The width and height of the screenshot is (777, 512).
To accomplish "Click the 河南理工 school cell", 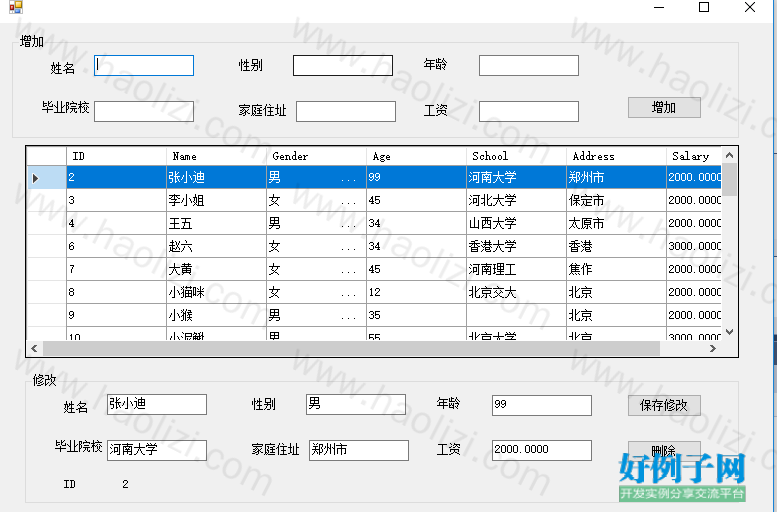I will click(x=516, y=269).
